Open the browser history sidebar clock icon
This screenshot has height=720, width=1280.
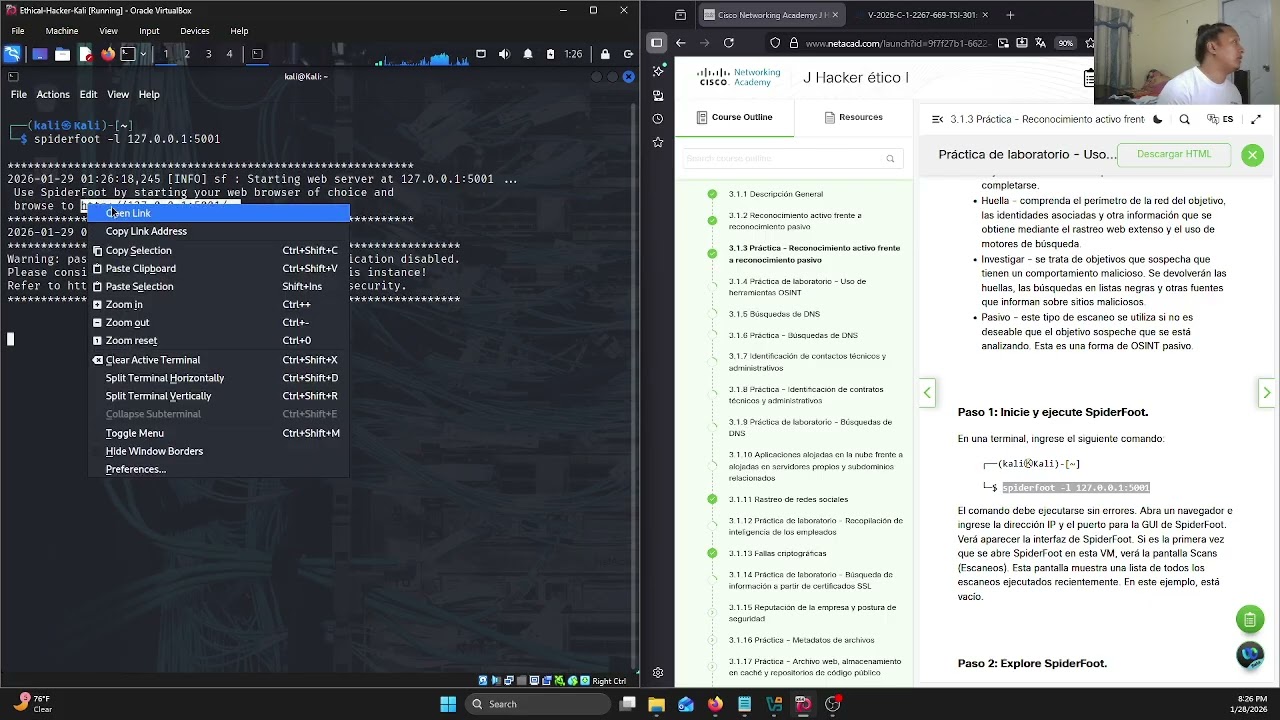pyautogui.click(x=657, y=119)
